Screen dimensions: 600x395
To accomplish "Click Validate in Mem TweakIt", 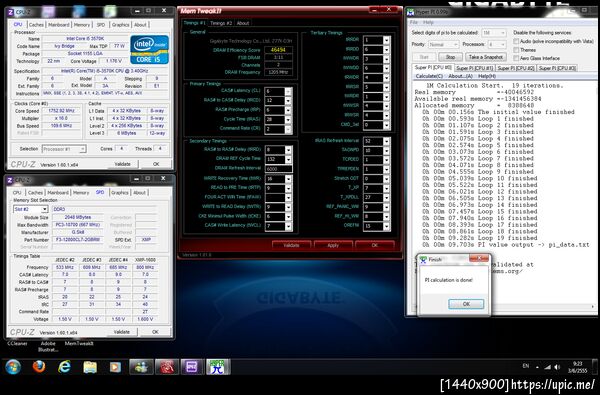I will click(291, 245).
